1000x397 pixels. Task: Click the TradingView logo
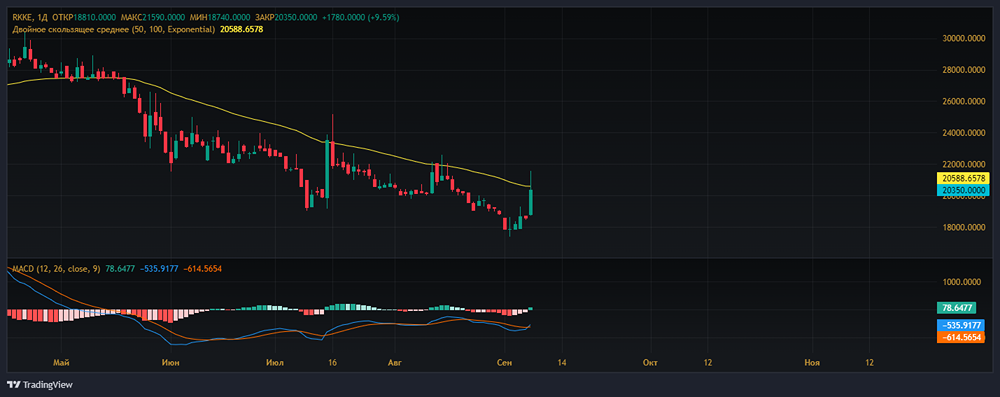tap(40, 384)
